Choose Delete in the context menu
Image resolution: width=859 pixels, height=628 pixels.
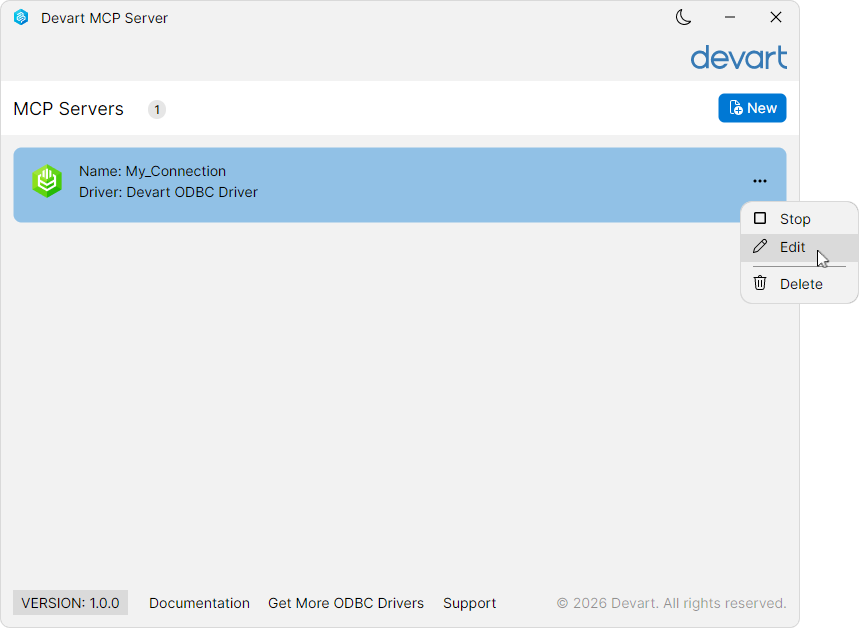(x=799, y=284)
